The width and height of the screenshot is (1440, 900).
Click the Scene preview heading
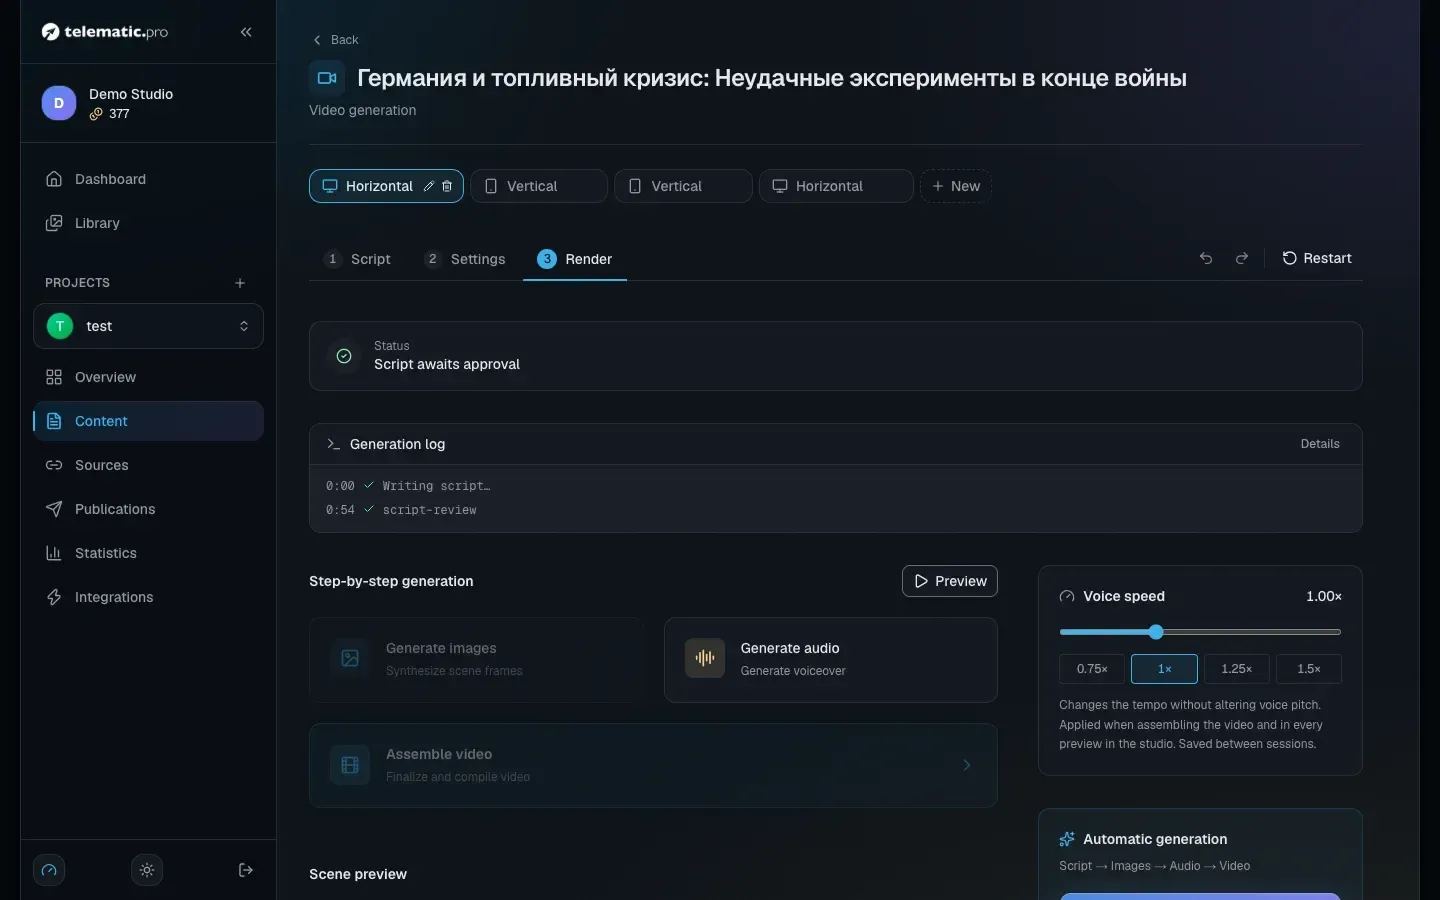click(358, 874)
